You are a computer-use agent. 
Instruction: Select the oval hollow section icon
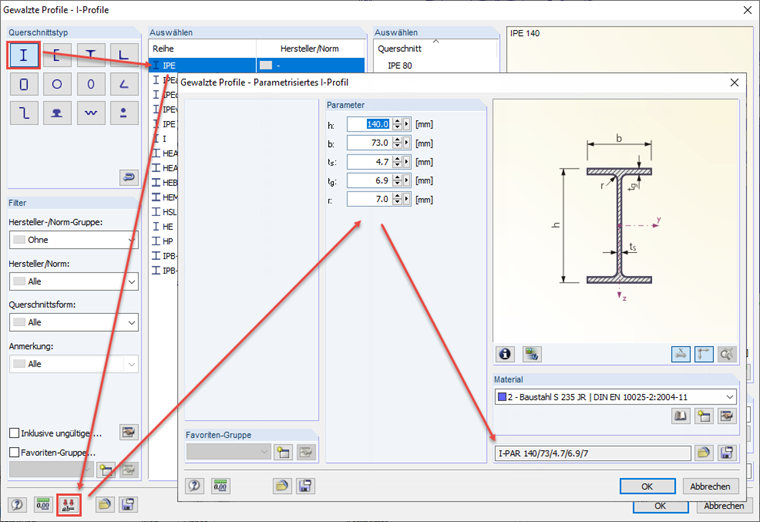91,84
